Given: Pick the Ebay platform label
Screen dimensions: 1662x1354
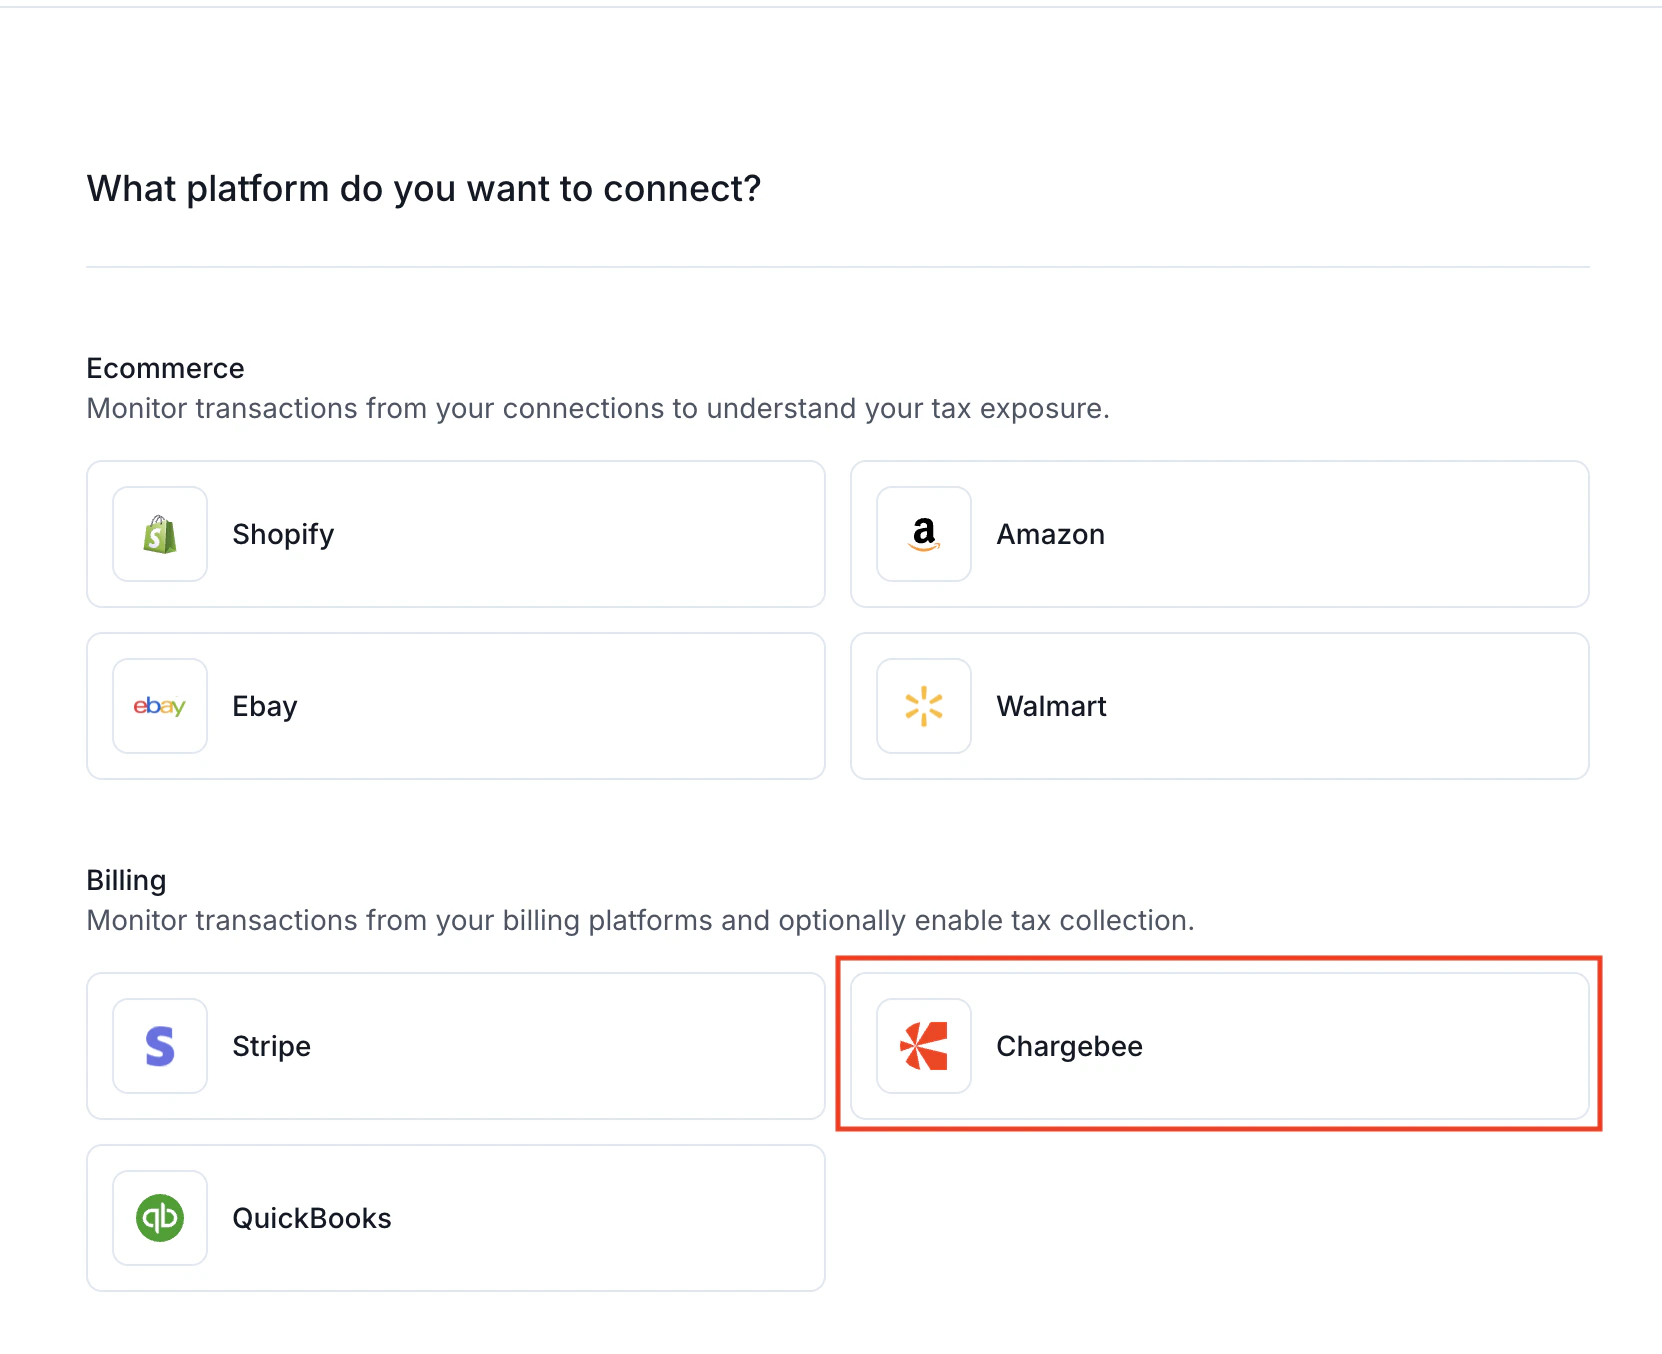Looking at the screenshot, I should point(265,707).
